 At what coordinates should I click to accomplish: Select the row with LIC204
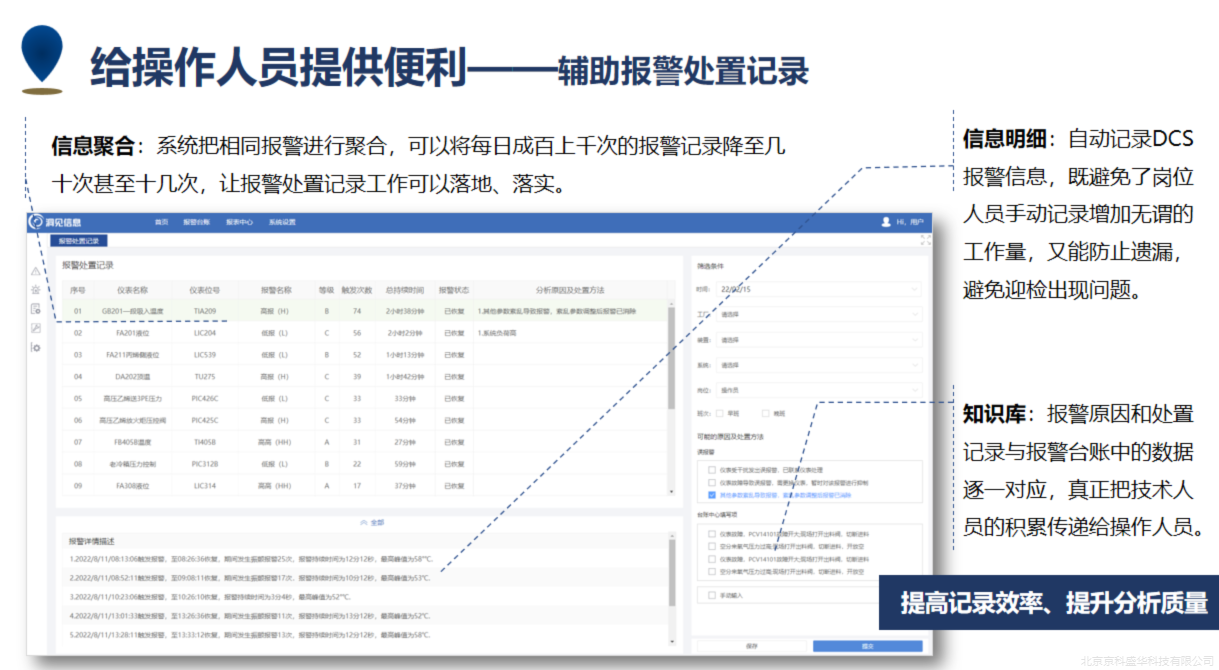pyautogui.click(x=365, y=333)
